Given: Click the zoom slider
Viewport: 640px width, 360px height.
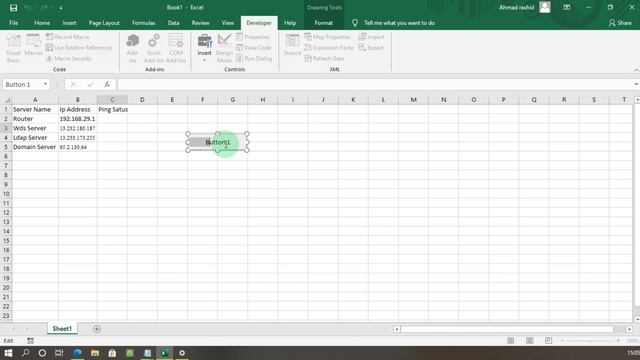Looking at the screenshot, I should point(591,340).
